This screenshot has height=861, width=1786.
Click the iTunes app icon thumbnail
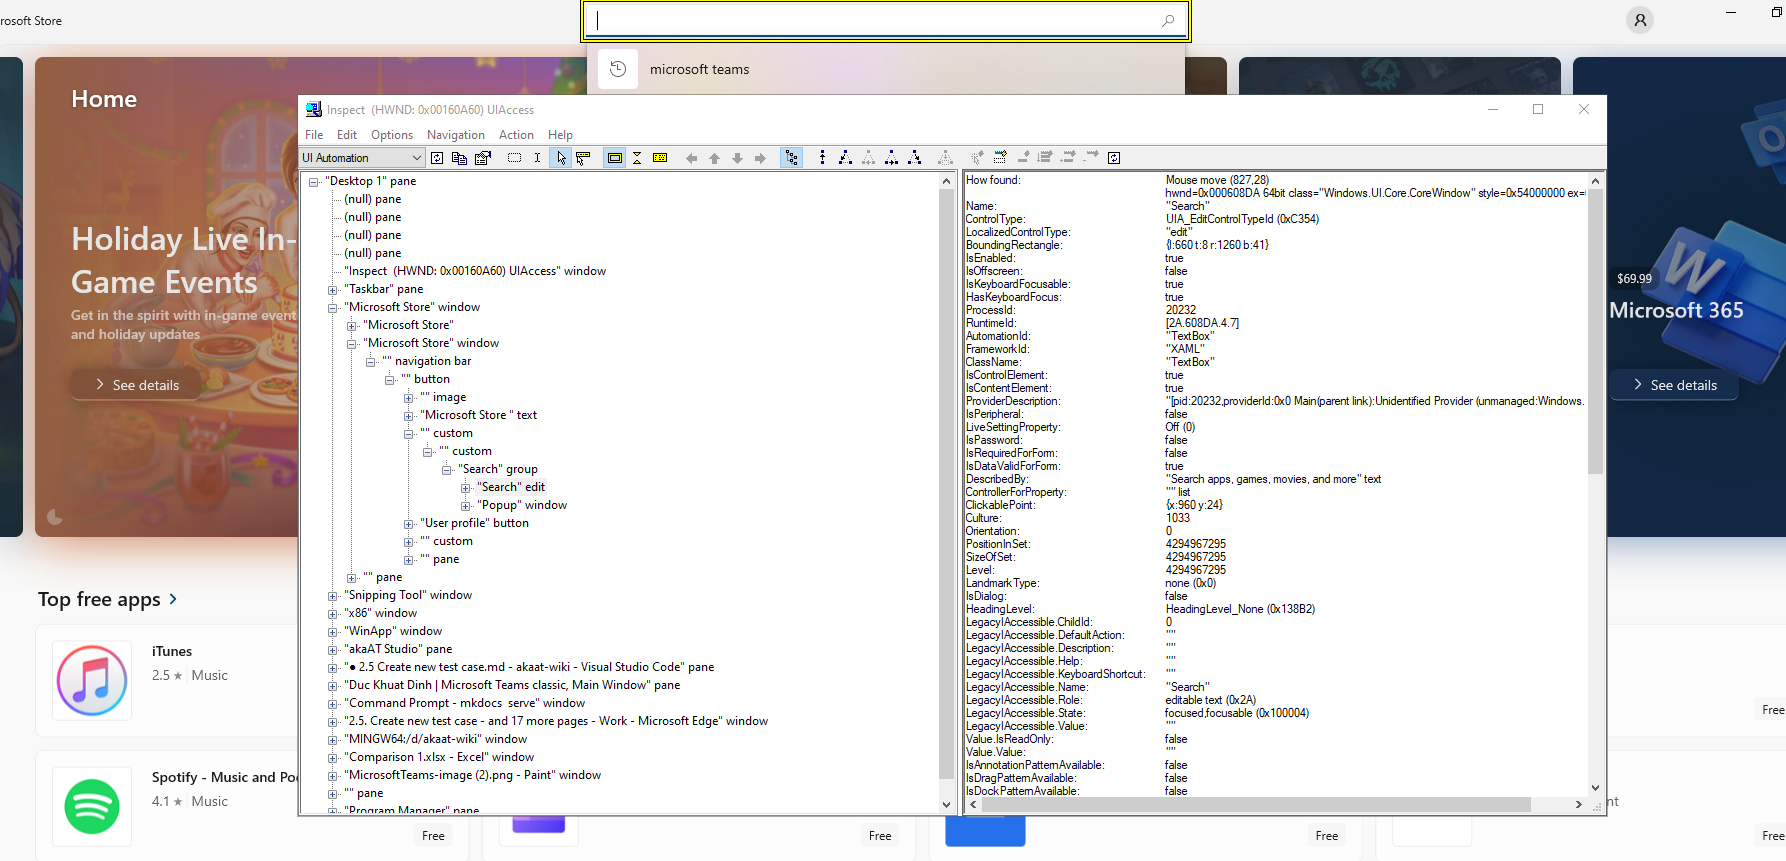(x=92, y=681)
